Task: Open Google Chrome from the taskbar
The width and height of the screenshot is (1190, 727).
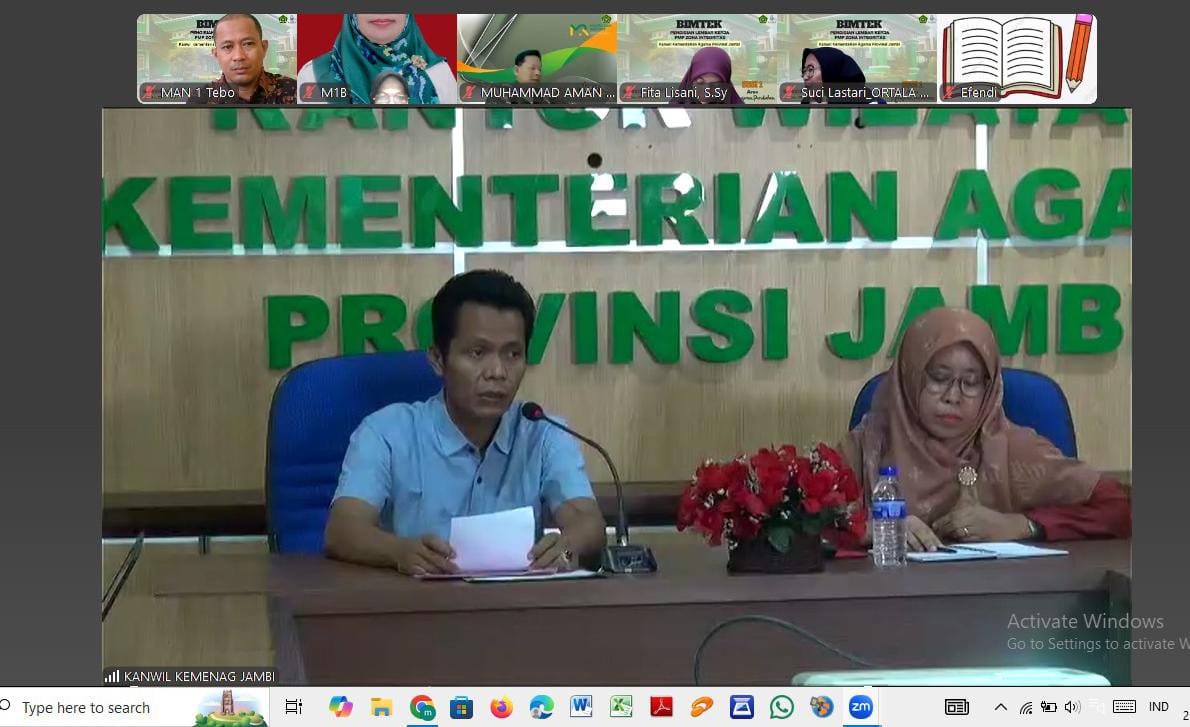Action: coord(422,707)
